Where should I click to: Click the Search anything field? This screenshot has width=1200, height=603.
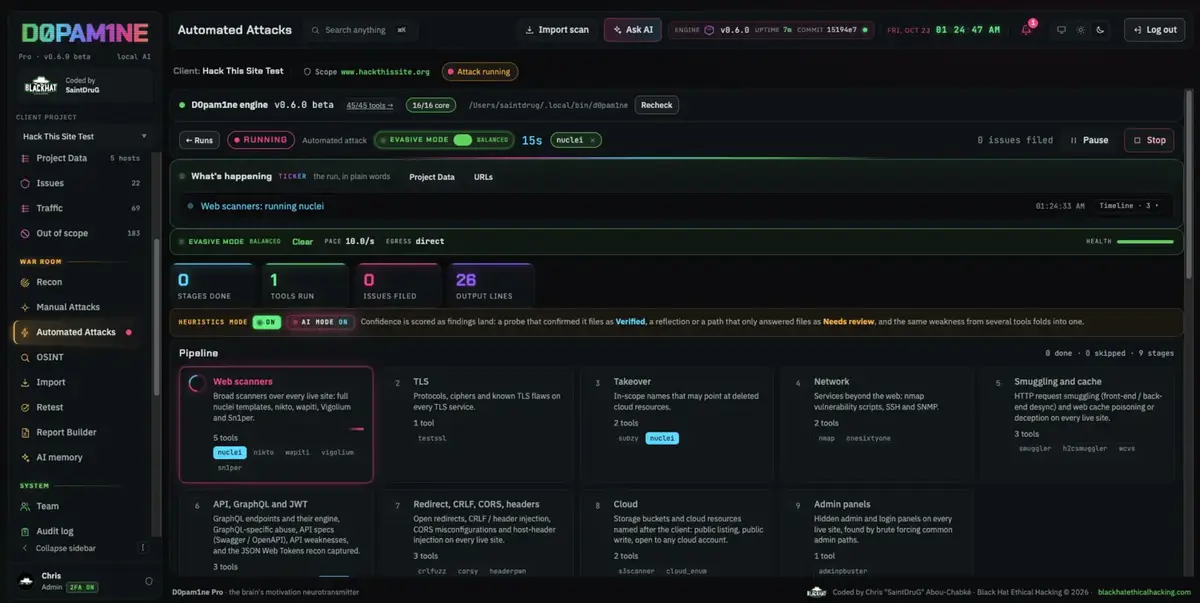click(x=361, y=30)
